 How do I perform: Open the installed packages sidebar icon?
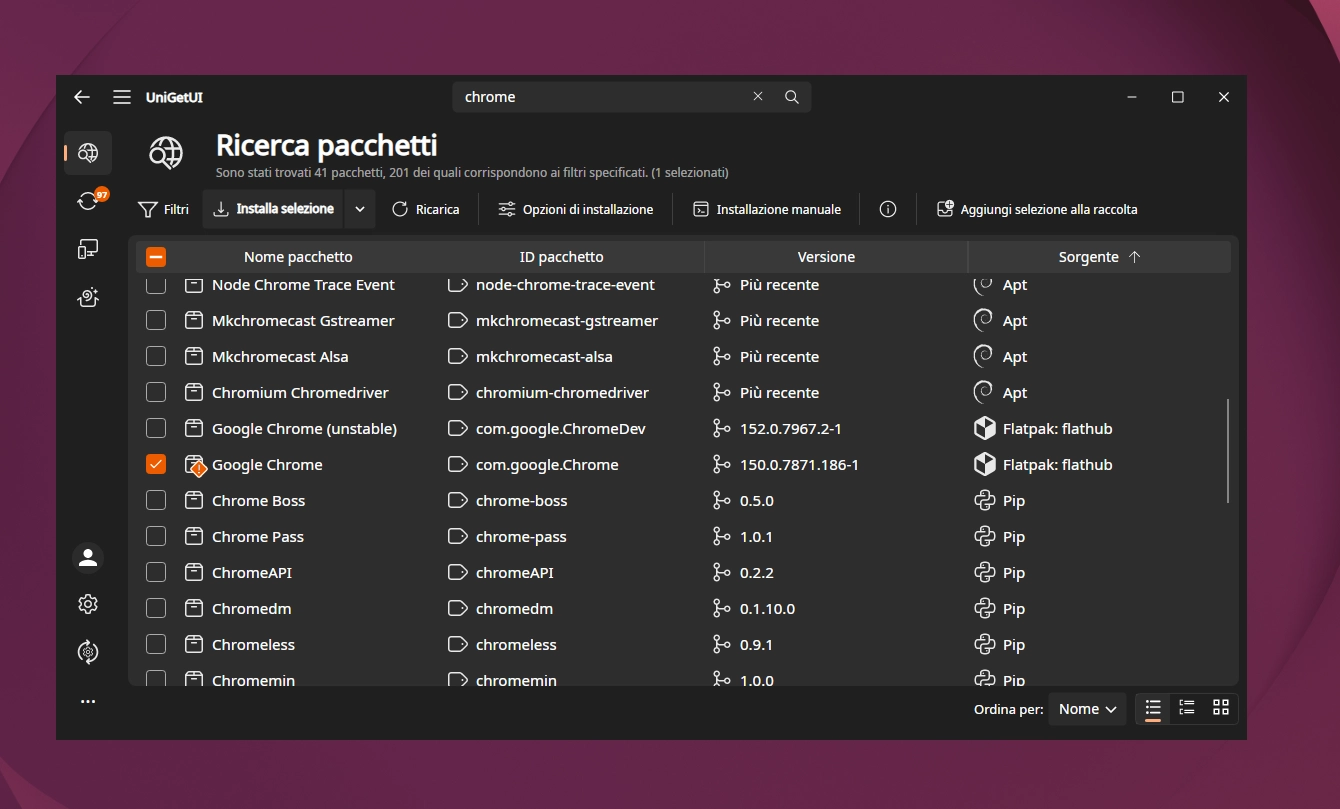pos(88,249)
